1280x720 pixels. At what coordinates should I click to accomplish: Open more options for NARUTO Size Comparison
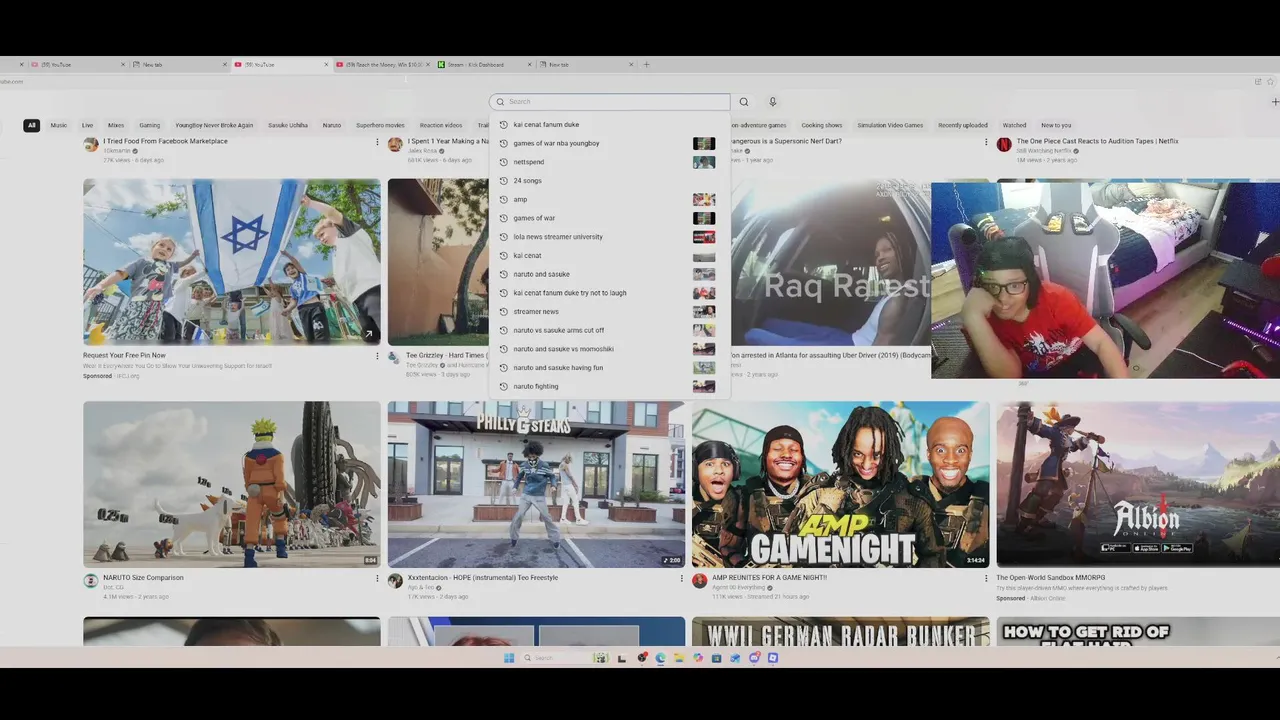tap(377, 578)
